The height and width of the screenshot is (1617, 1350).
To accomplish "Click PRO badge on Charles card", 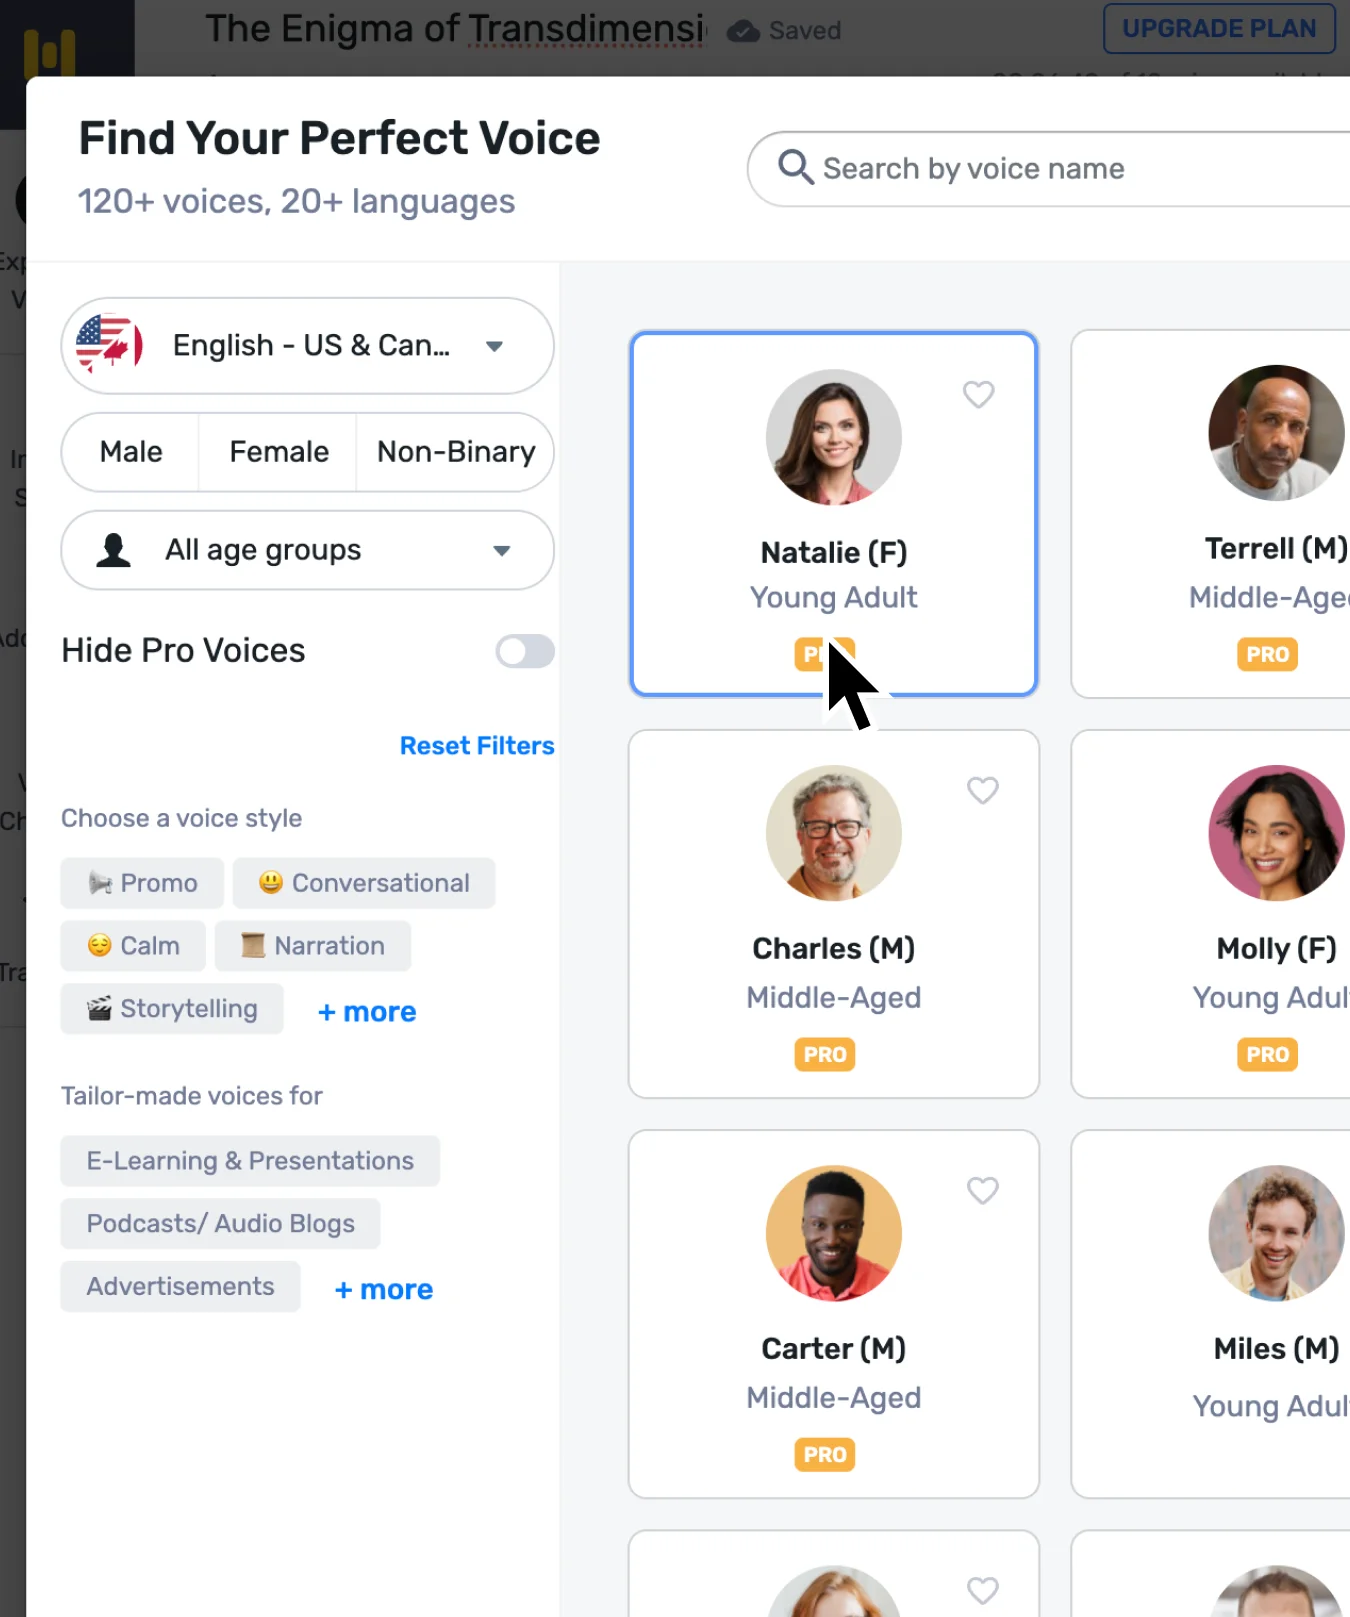I will (824, 1055).
